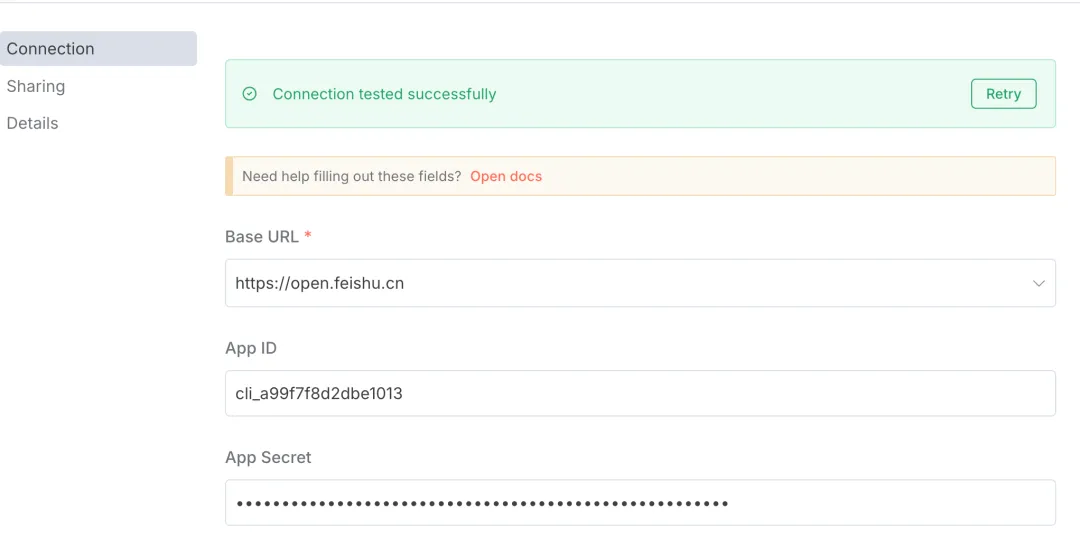
Task: Open the Base URL combo box
Action: pyautogui.click(x=640, y=284)
